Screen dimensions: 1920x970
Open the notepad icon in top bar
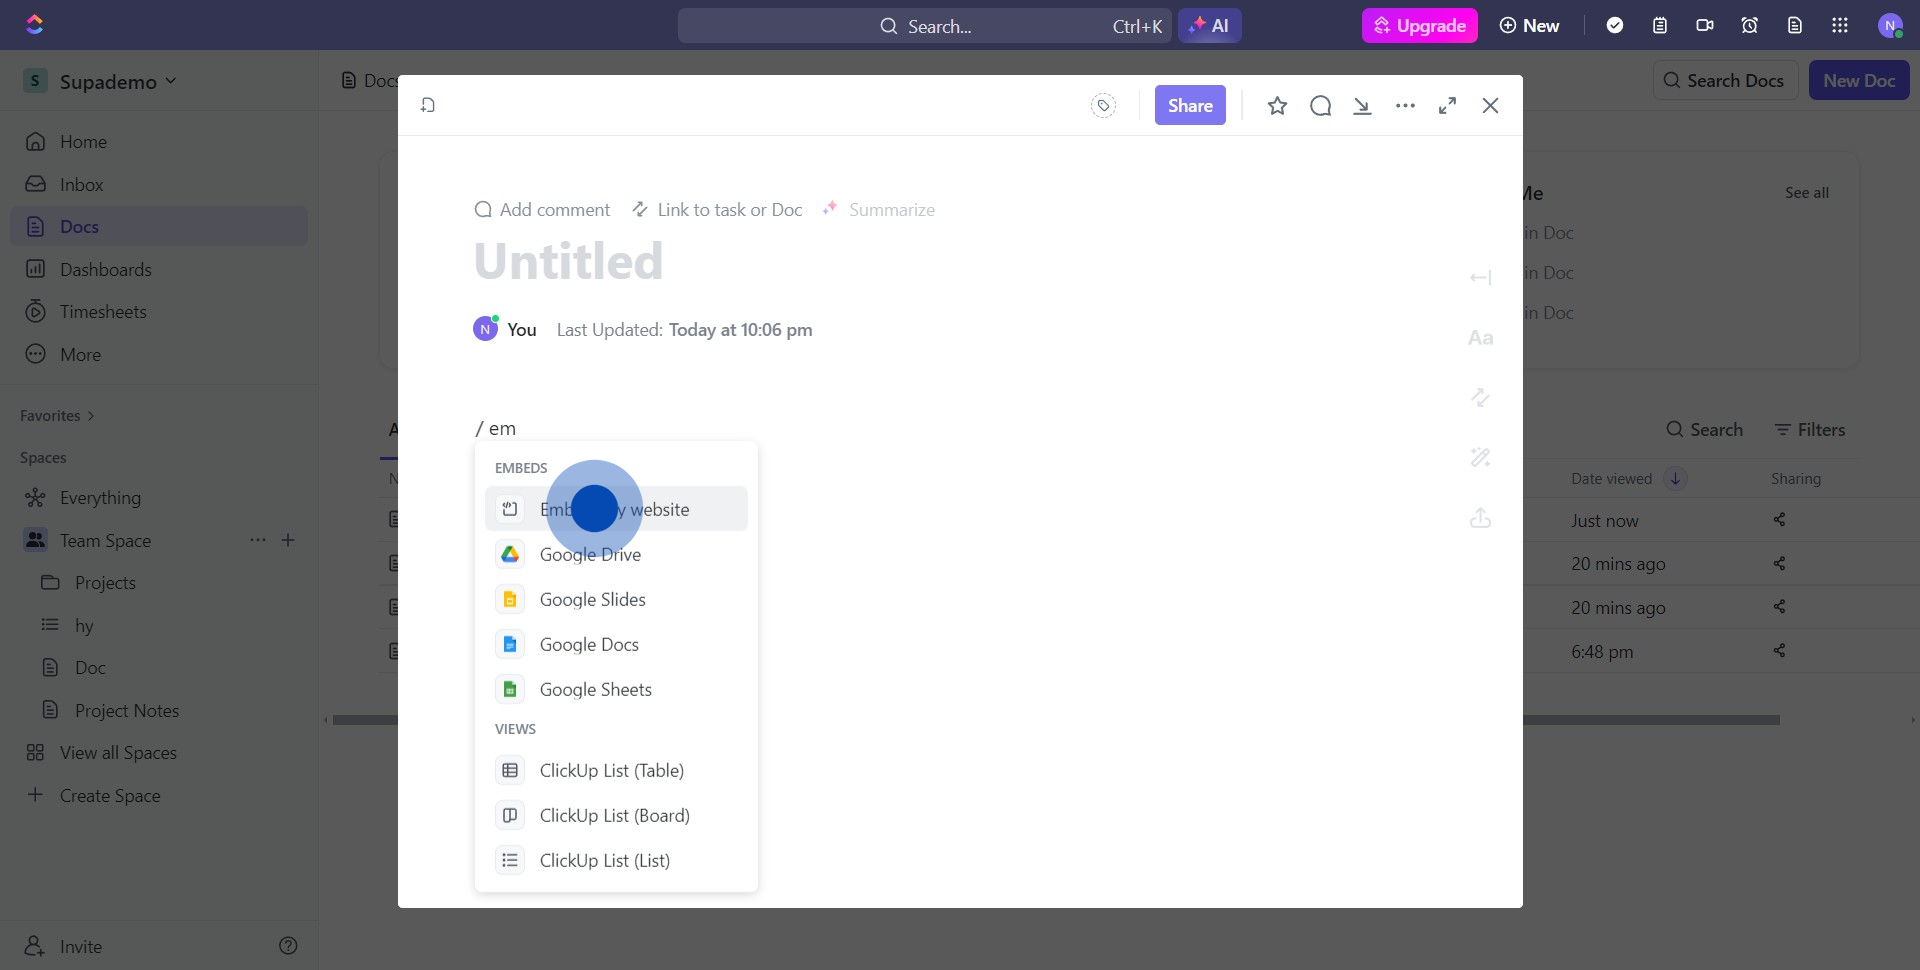1660,26
